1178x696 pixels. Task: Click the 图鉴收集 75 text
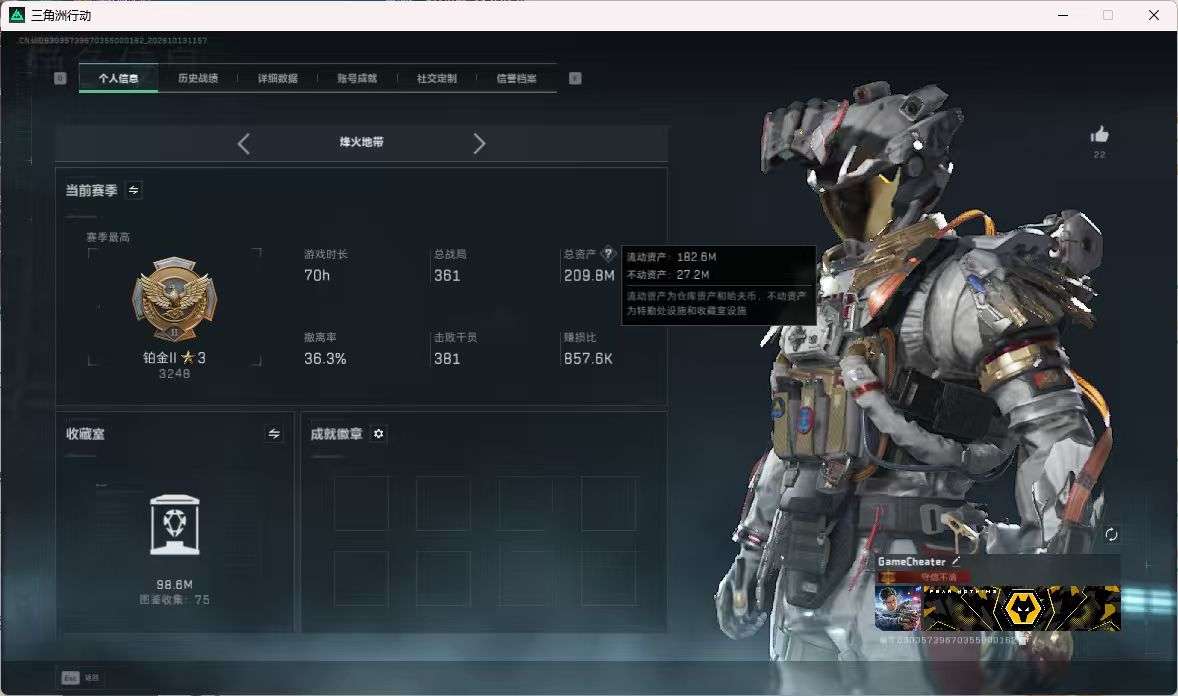point(174,600)
